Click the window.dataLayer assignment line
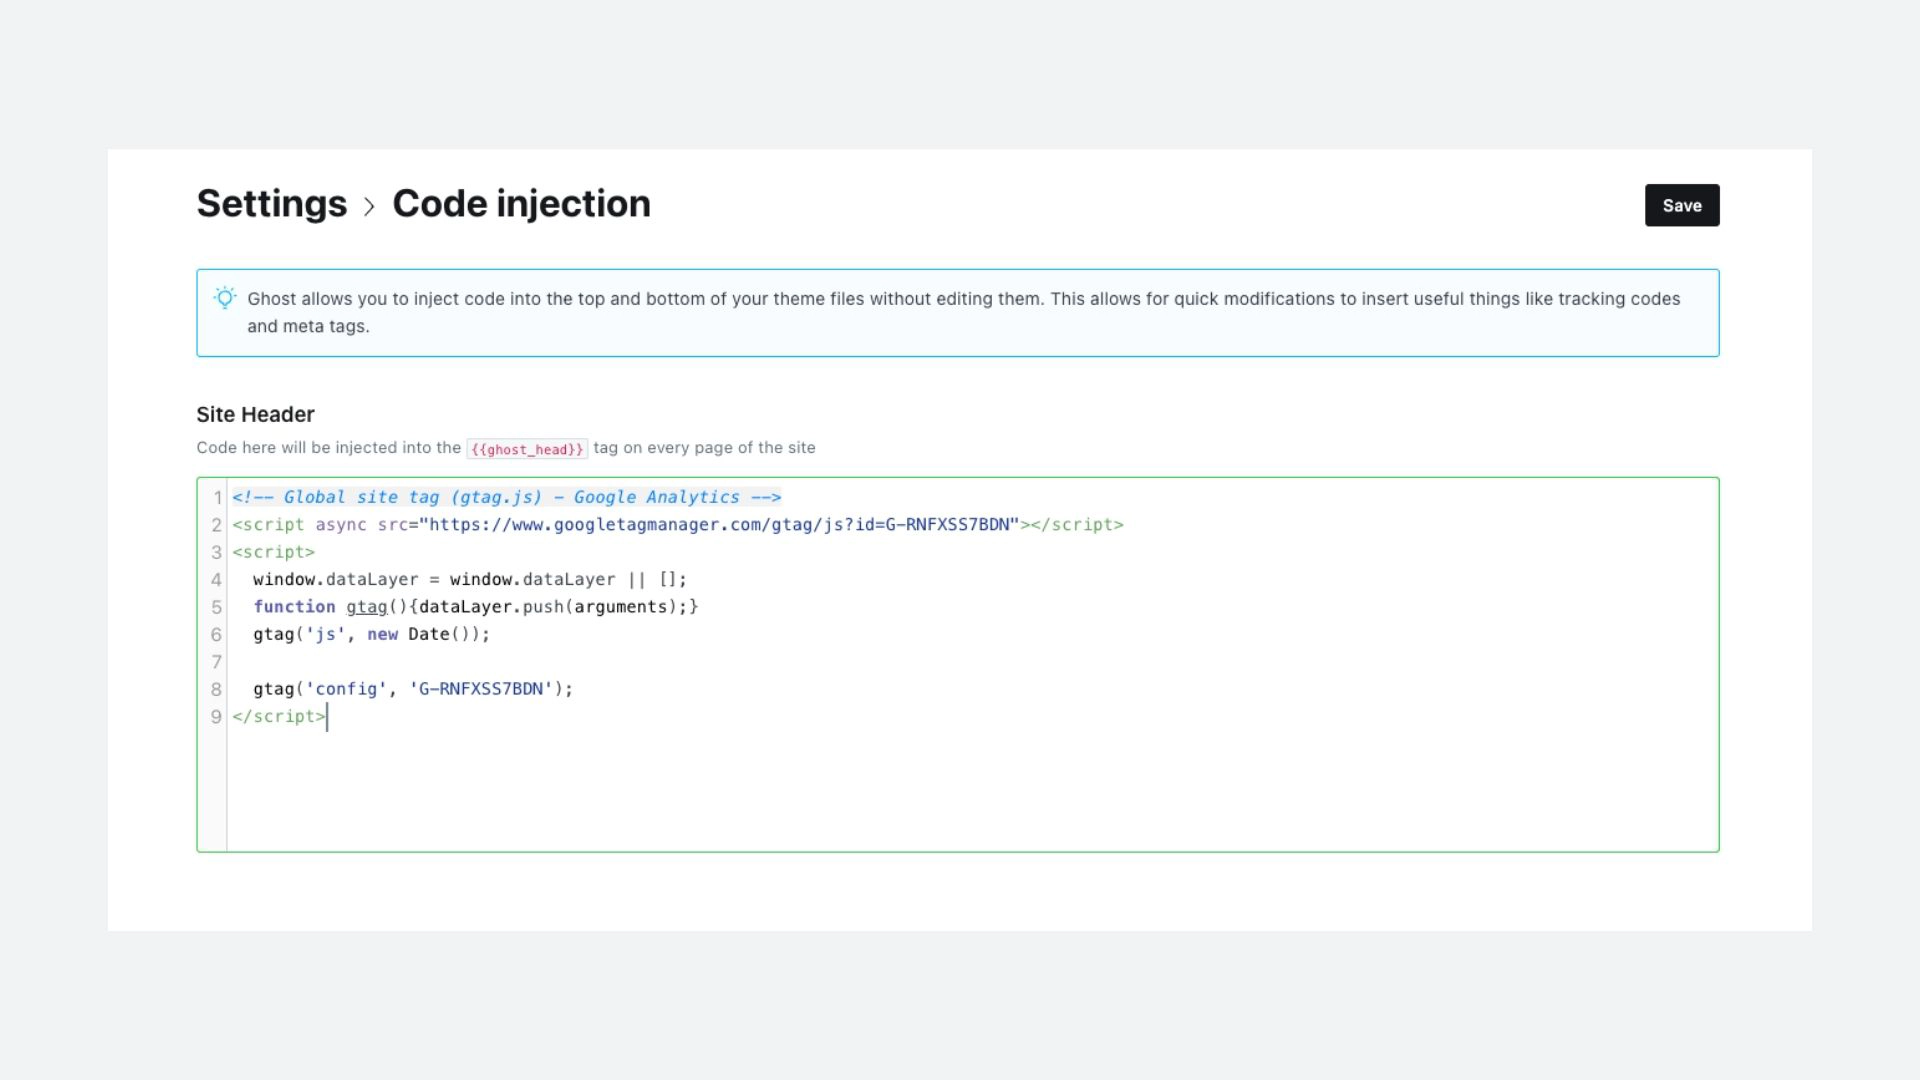Screen dimensions: 1920x1080 coord(469,580)
